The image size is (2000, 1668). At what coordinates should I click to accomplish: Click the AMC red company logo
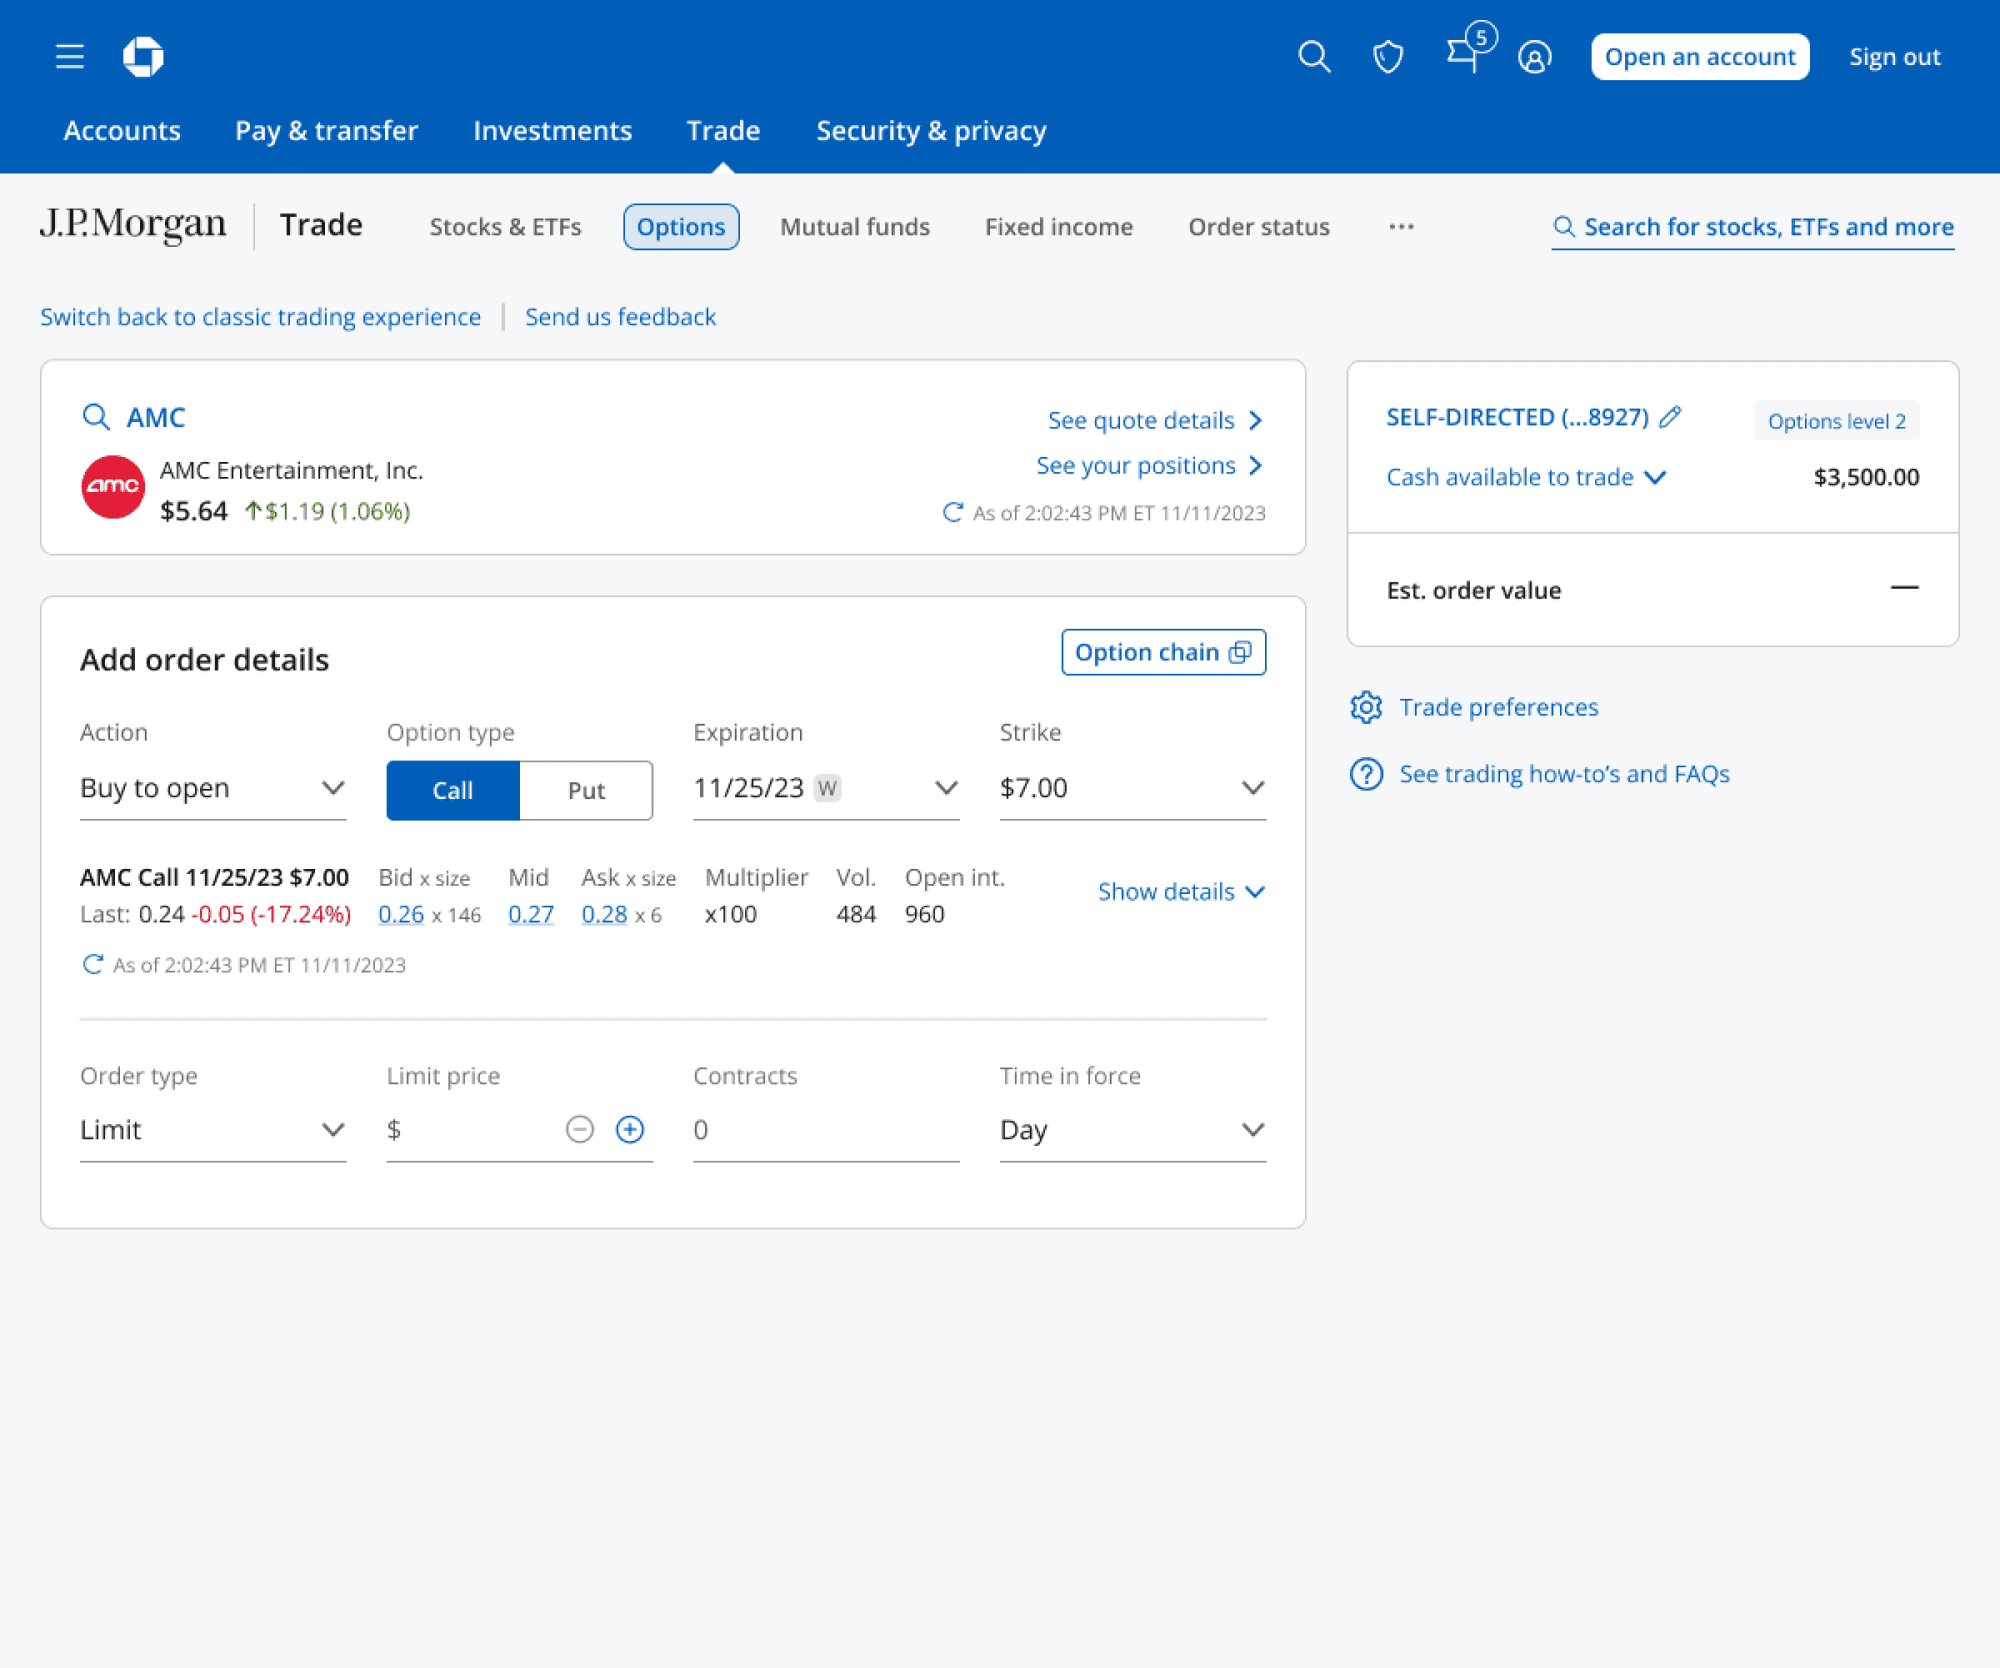(x=113, y=487)
